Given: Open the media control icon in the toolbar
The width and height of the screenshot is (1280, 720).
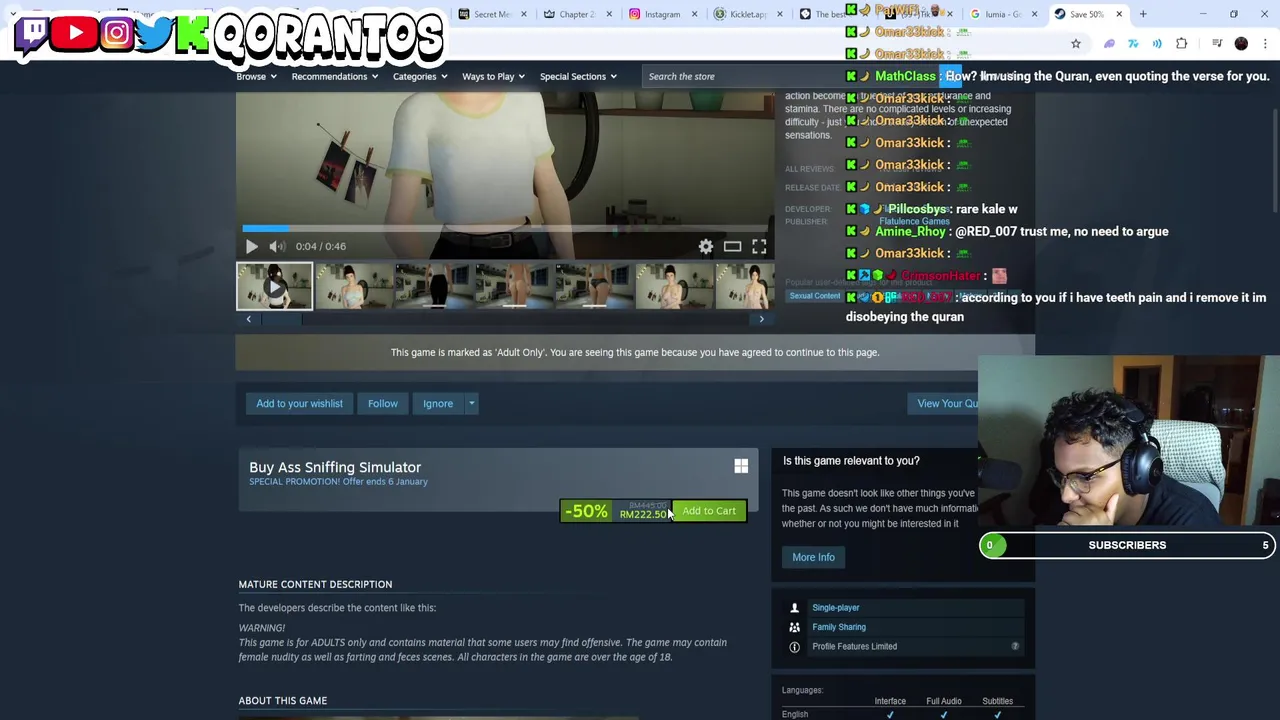Looking at the screenshot, I should tap(1217, 44).
